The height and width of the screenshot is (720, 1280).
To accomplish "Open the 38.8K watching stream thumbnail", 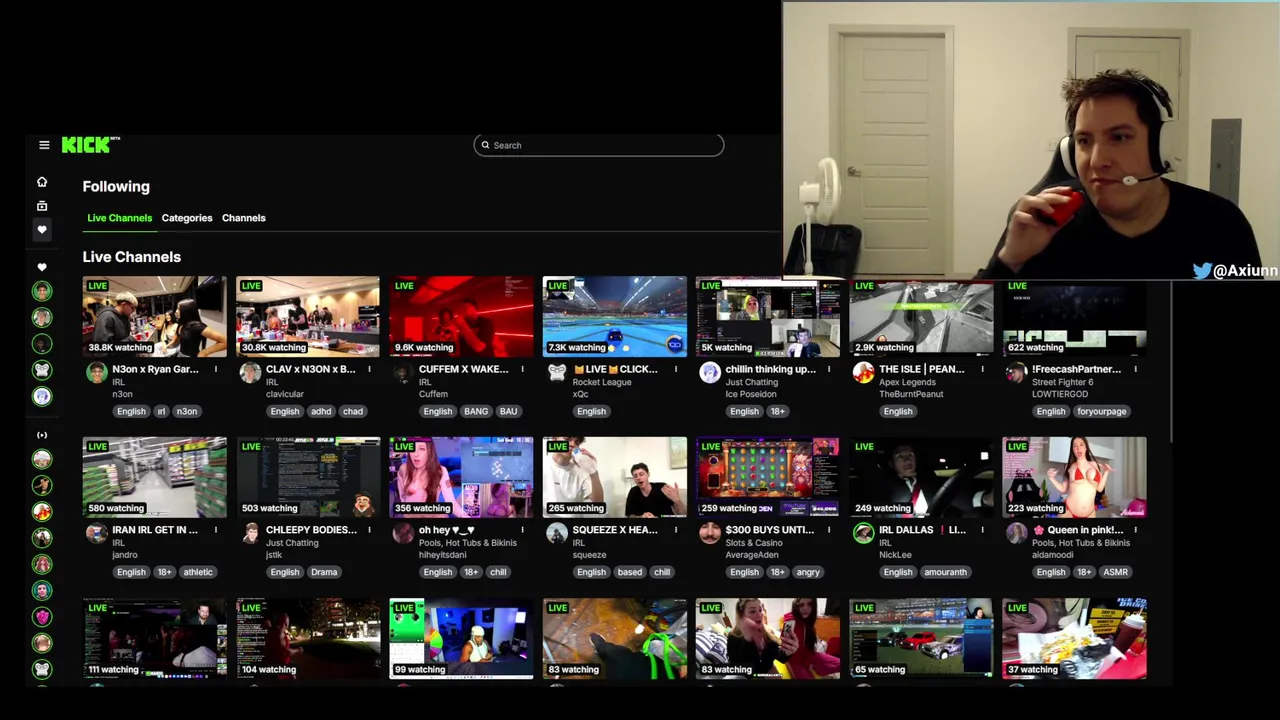I will (155, 317).
